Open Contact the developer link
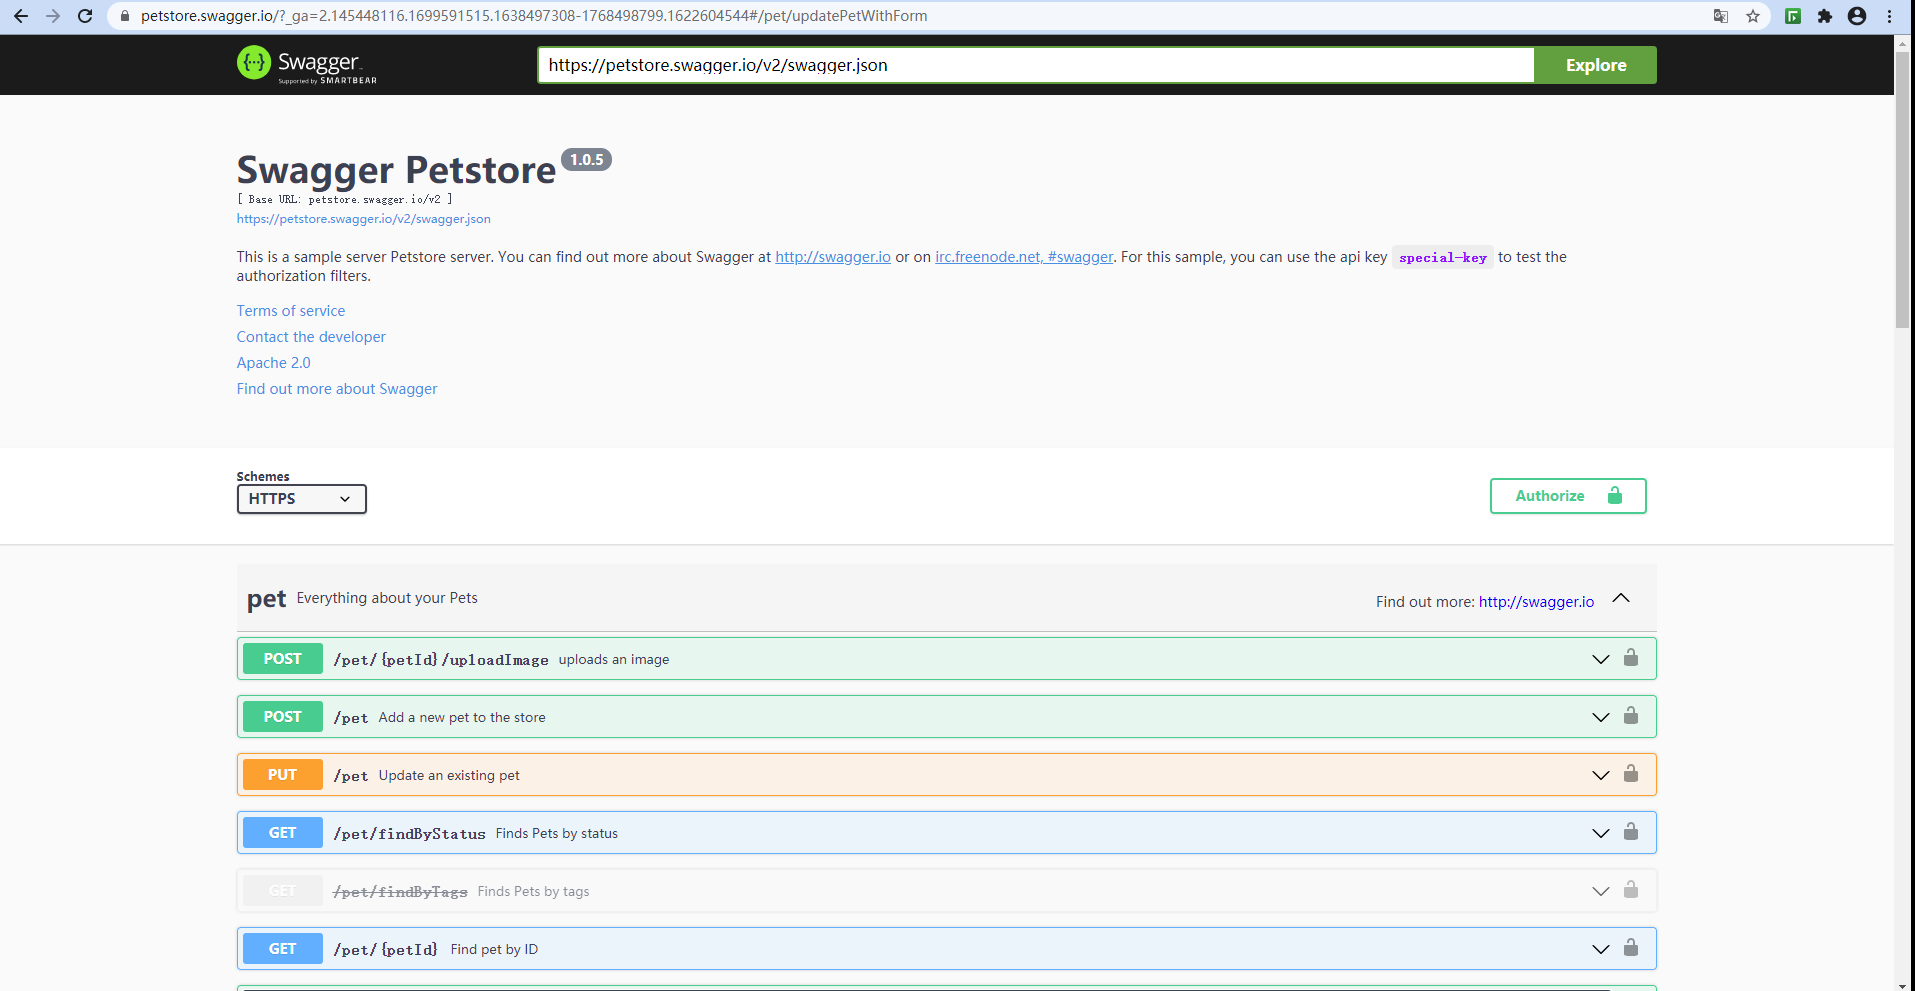The image size is (1915, 991). coord(311,337)
